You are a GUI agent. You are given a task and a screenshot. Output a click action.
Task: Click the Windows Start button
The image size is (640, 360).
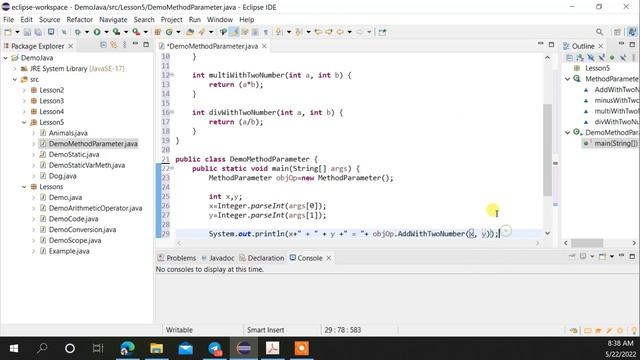pyautogui.click(x=13, y=348)
